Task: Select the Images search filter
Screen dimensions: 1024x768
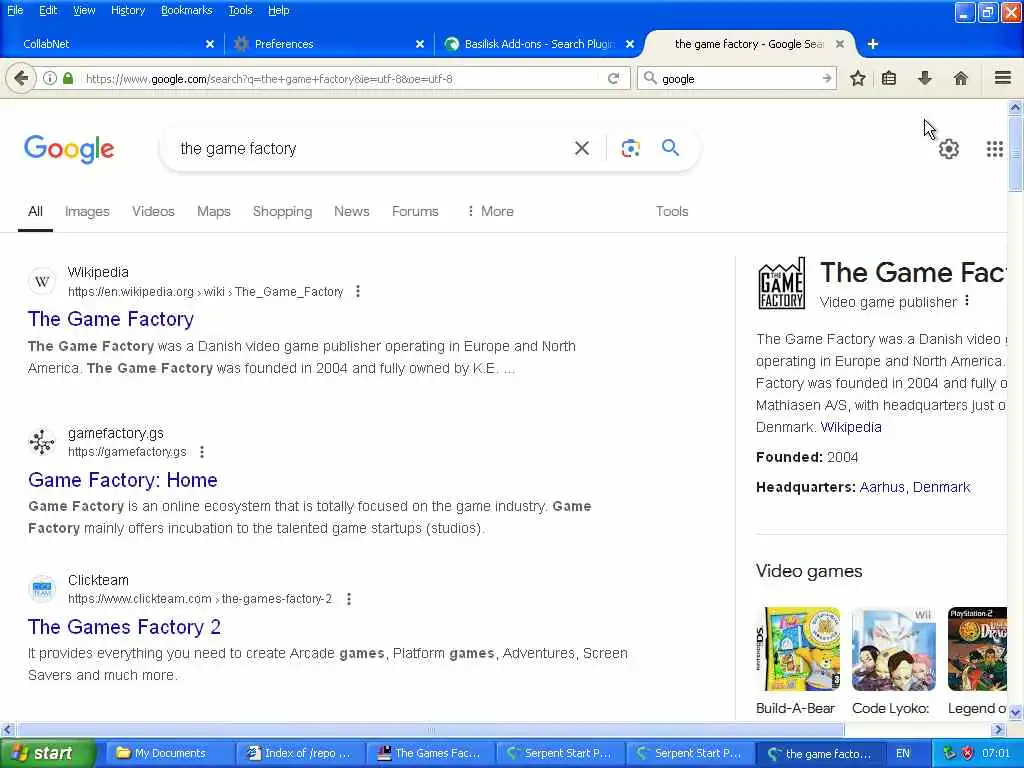Action: tap(87, 211)
